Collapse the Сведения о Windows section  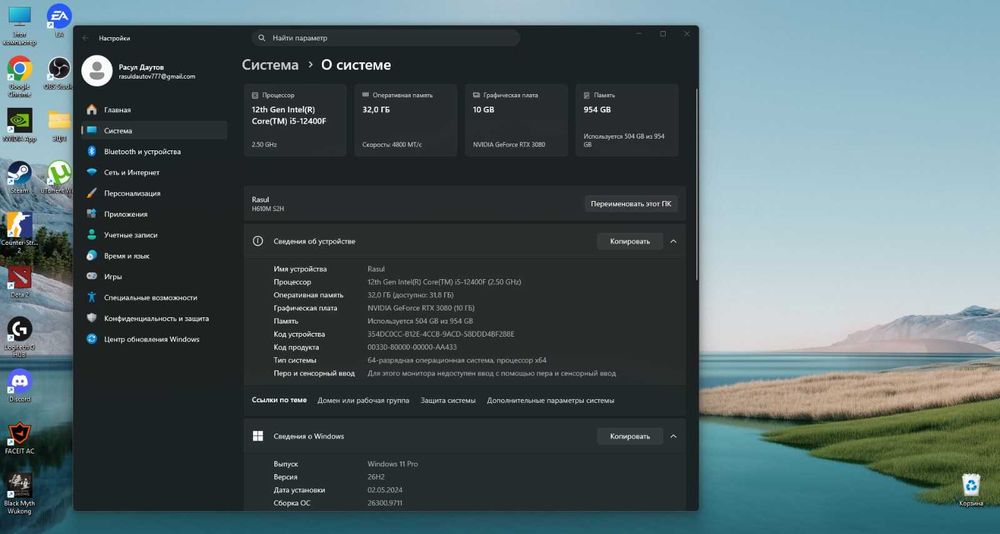pos(673,436)
